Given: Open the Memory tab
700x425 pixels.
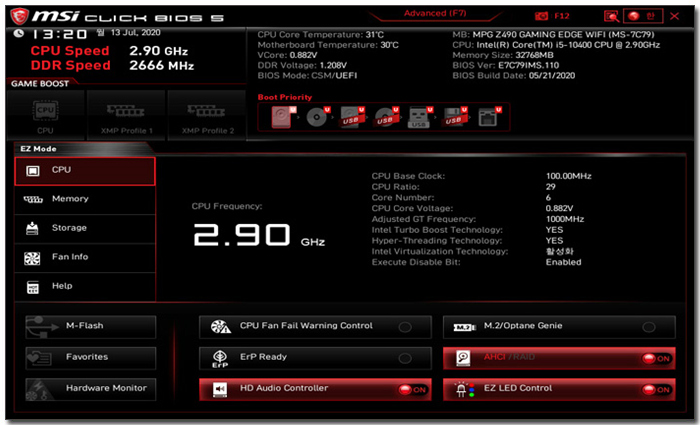Looking at the screenshot, I should pyautogui.click(x=85, y=200).
